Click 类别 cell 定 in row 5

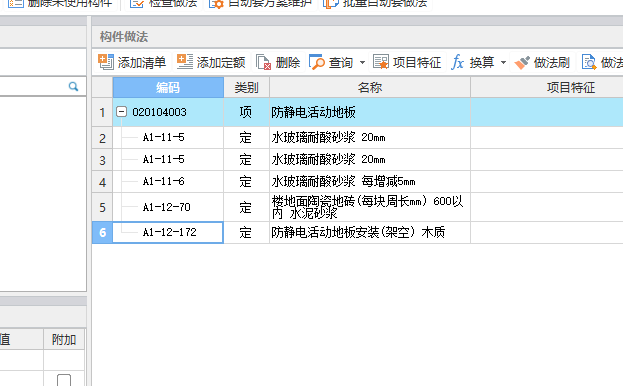(x=246, y=207)
